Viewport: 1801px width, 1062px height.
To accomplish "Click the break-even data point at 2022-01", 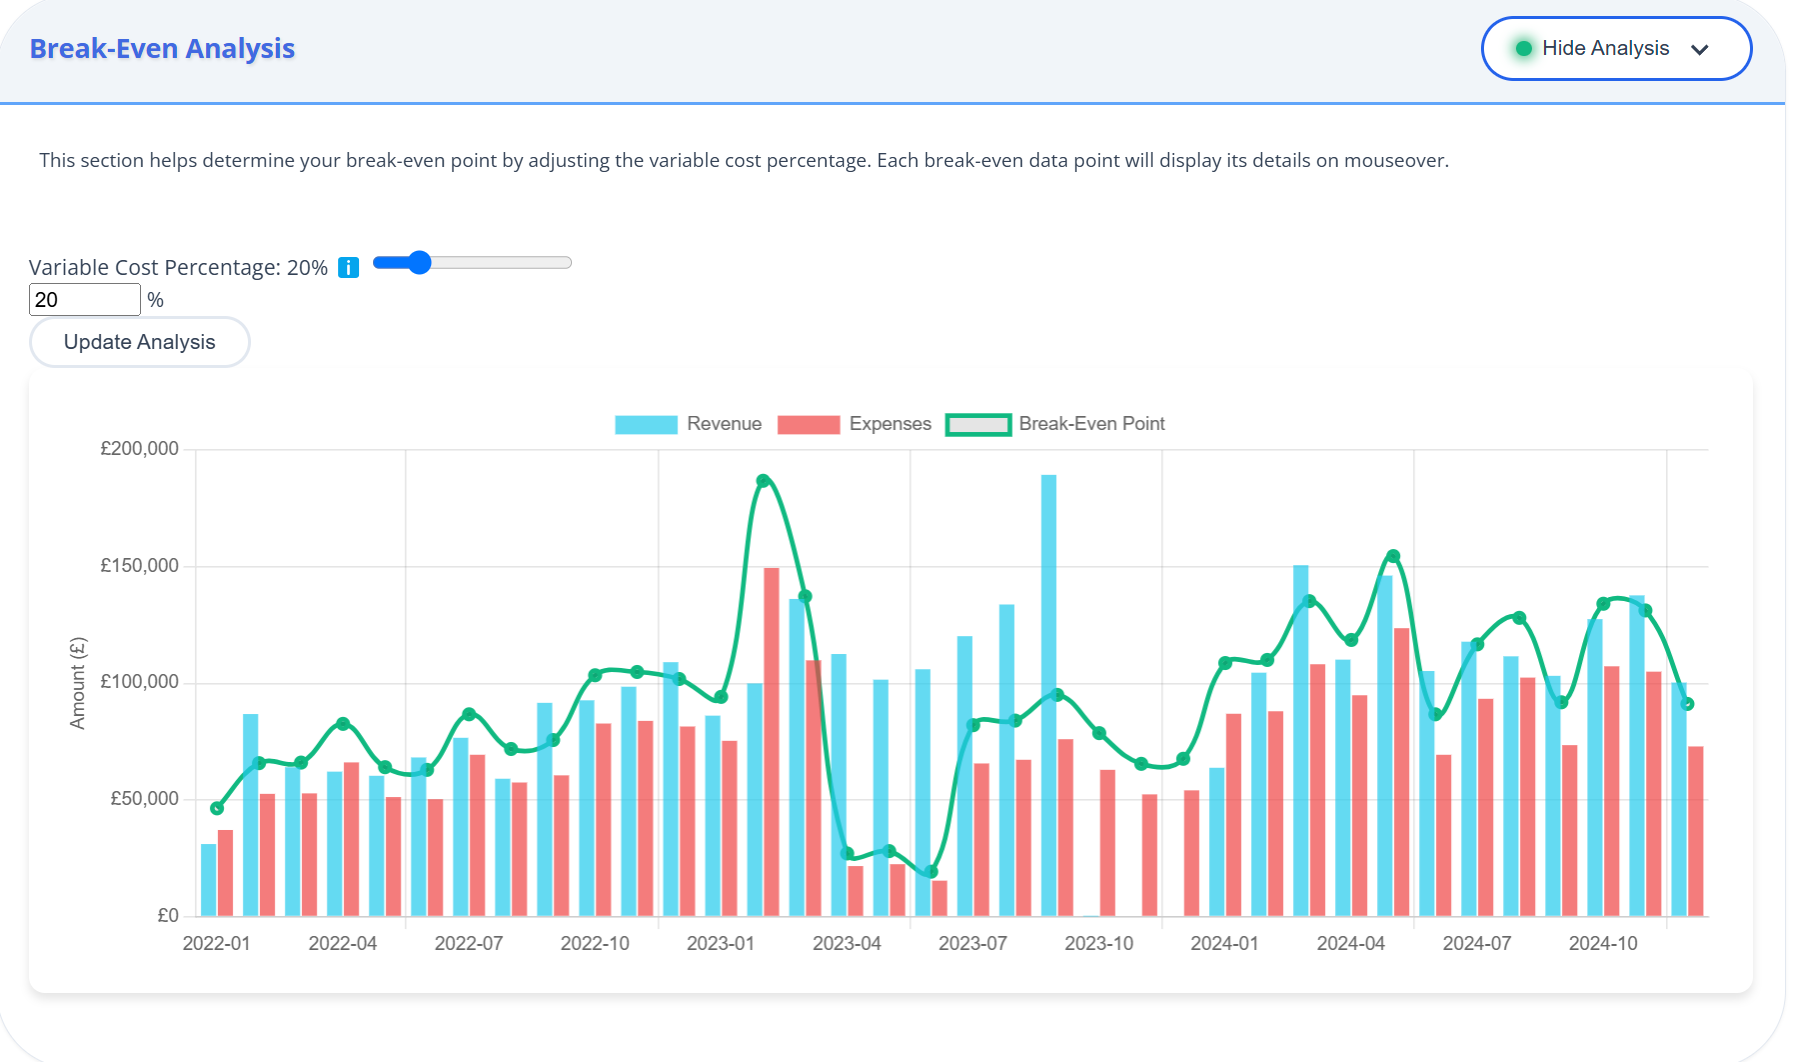I will [216, 809].
